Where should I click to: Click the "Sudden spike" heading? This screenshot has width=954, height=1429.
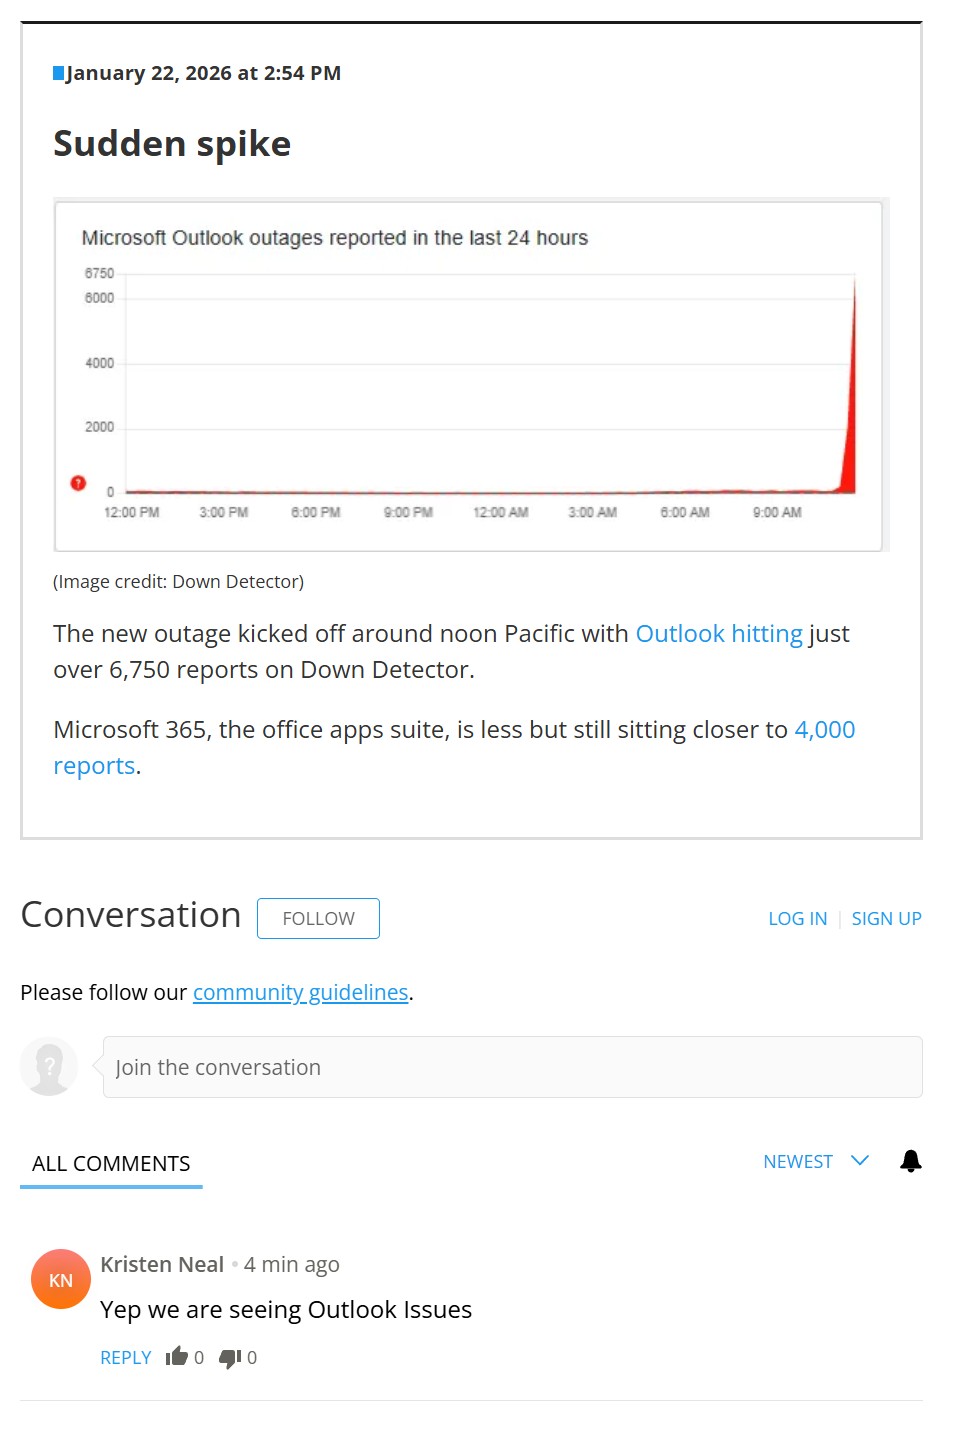click(172, 144)
